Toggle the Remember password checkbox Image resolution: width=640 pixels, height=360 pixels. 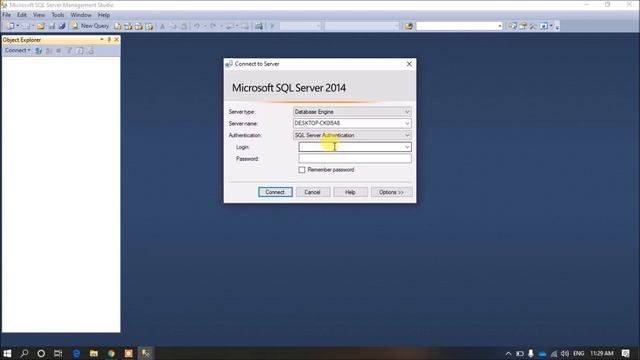302,170
